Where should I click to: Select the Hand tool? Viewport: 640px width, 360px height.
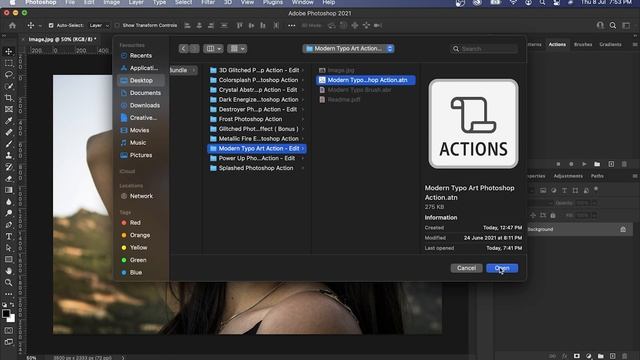(9, 271)
